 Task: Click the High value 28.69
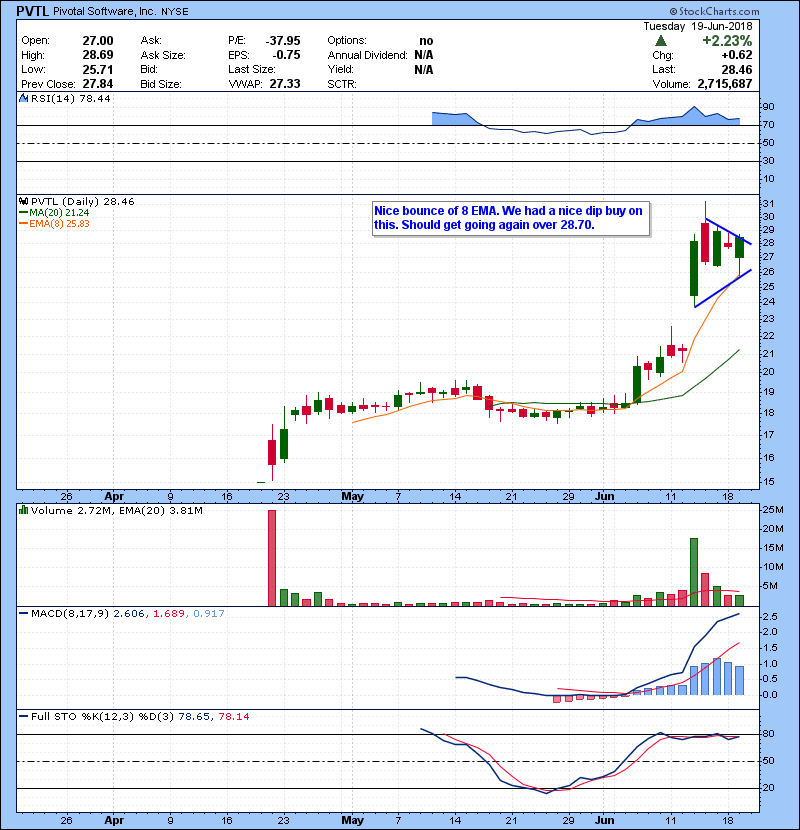click(x=98, y=55)
